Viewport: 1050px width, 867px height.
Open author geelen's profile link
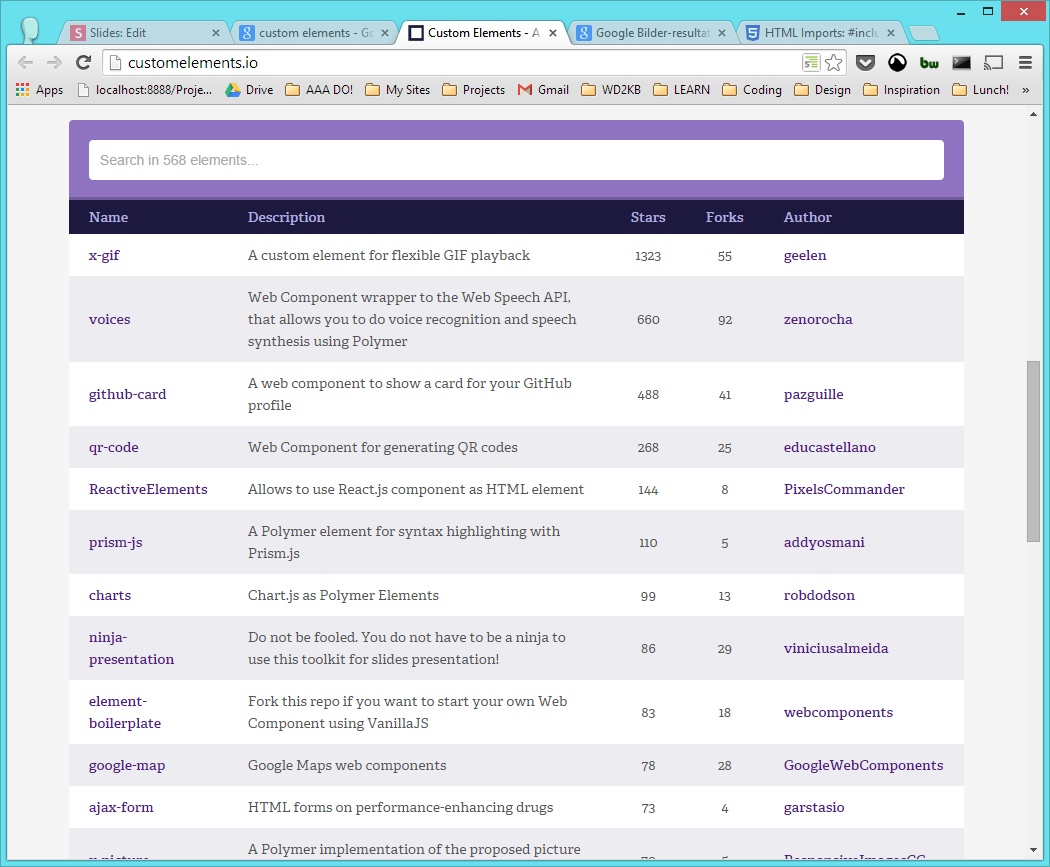[x=805, y=255]
